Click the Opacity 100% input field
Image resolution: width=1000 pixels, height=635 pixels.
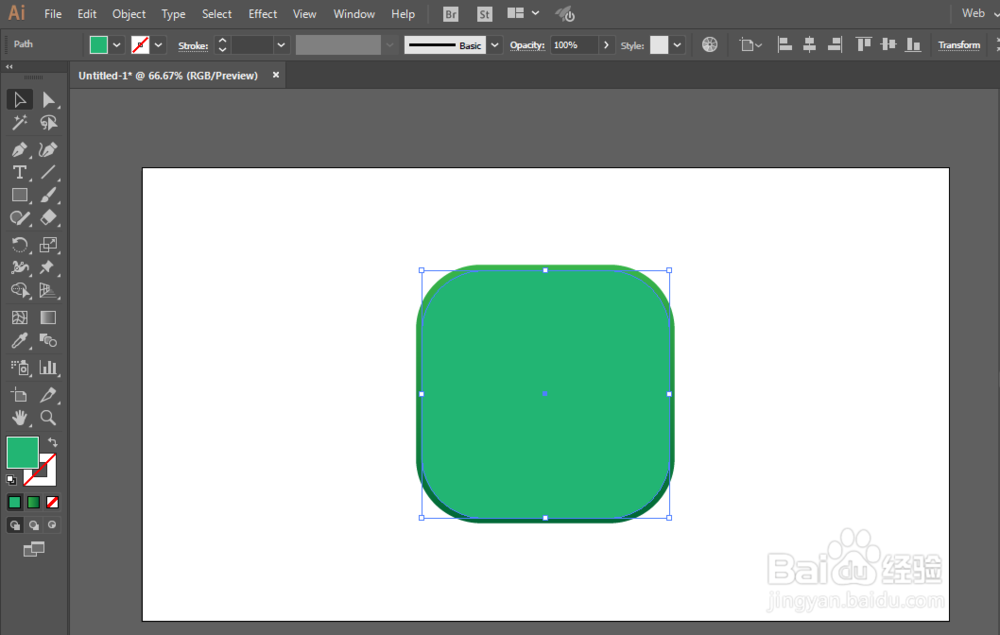tap(574, 45)
